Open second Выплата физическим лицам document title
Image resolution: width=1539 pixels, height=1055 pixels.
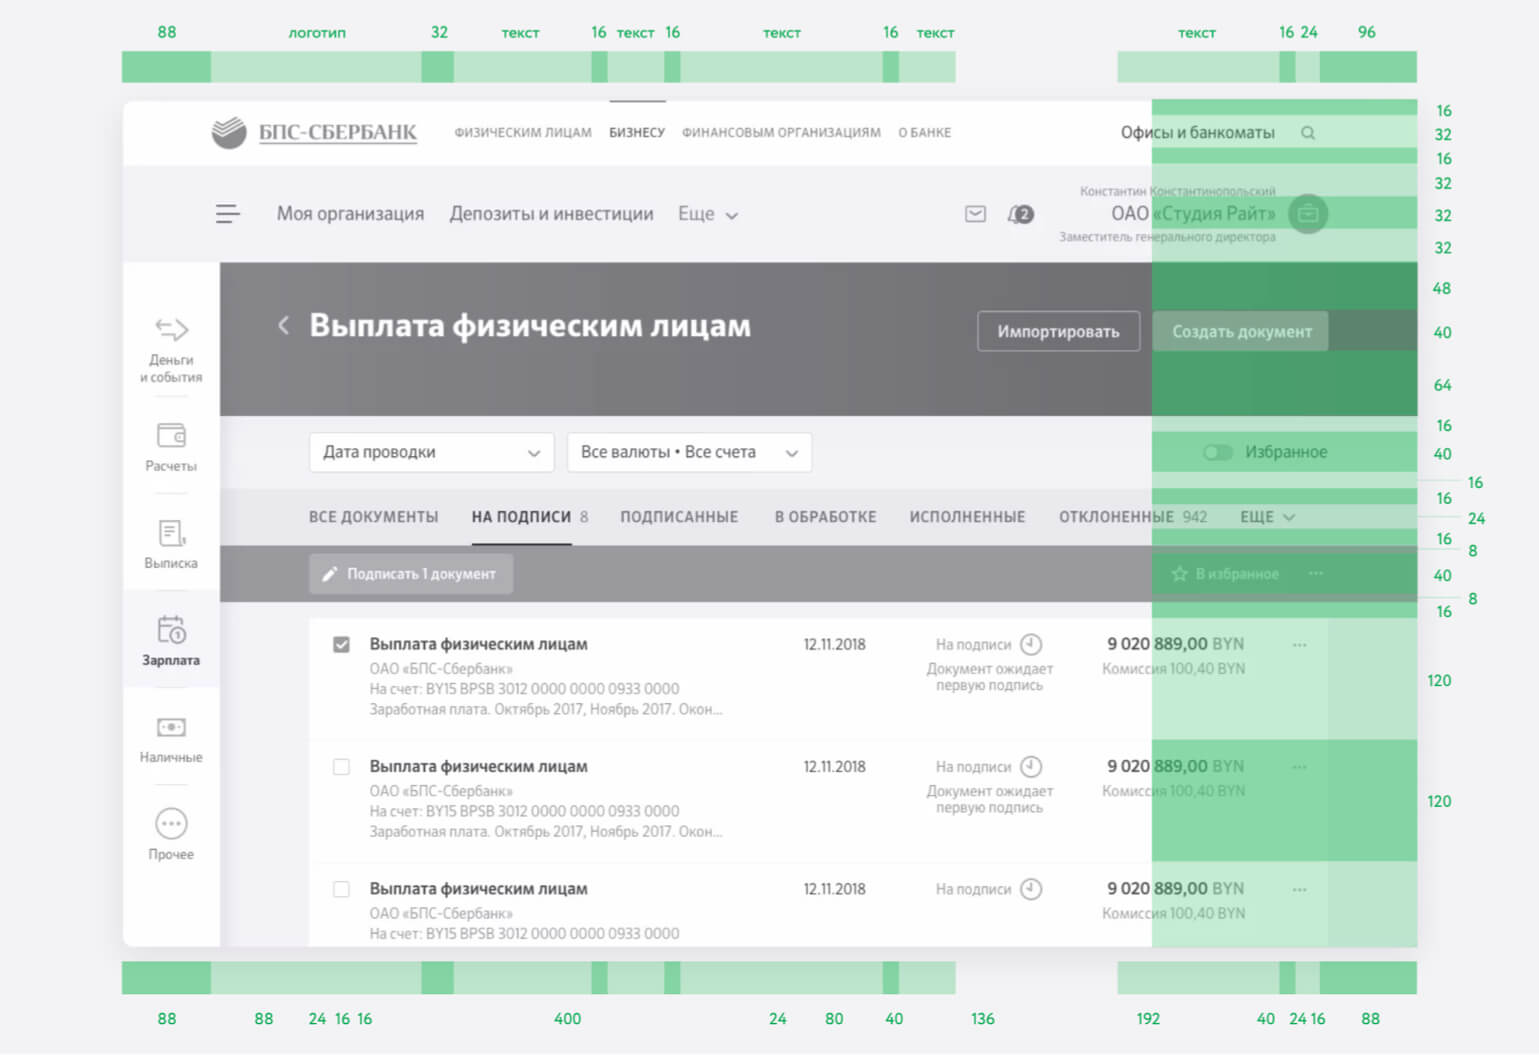(479, 767)
